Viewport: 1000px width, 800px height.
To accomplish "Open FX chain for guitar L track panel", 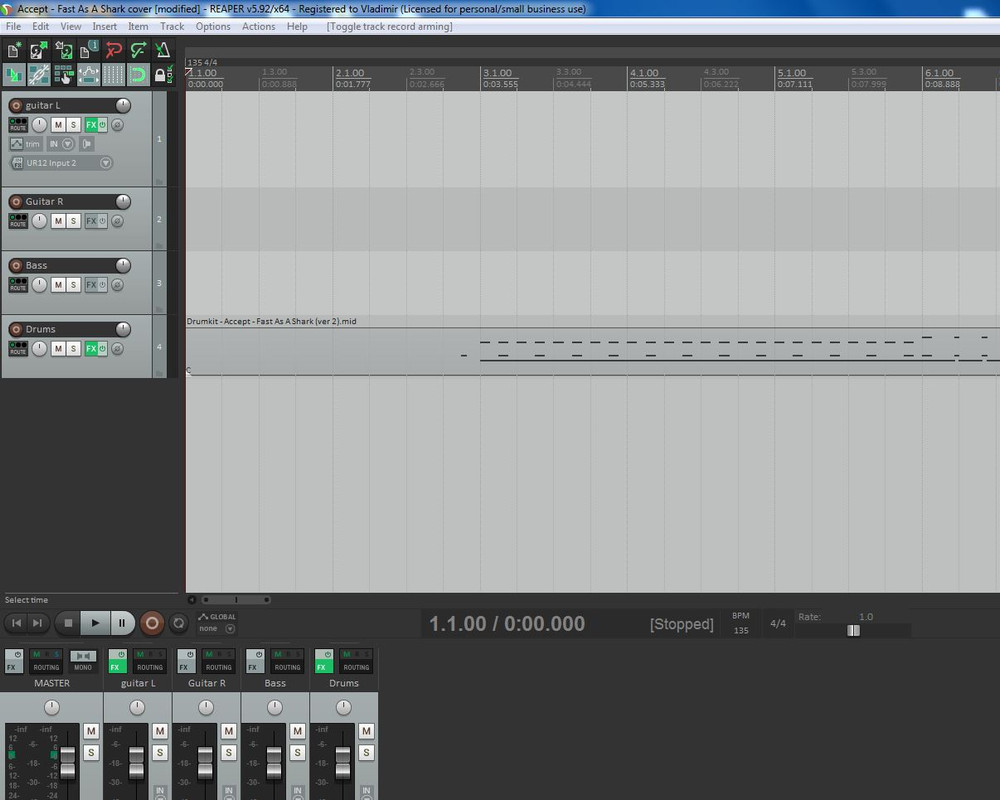I will point(91,125).
